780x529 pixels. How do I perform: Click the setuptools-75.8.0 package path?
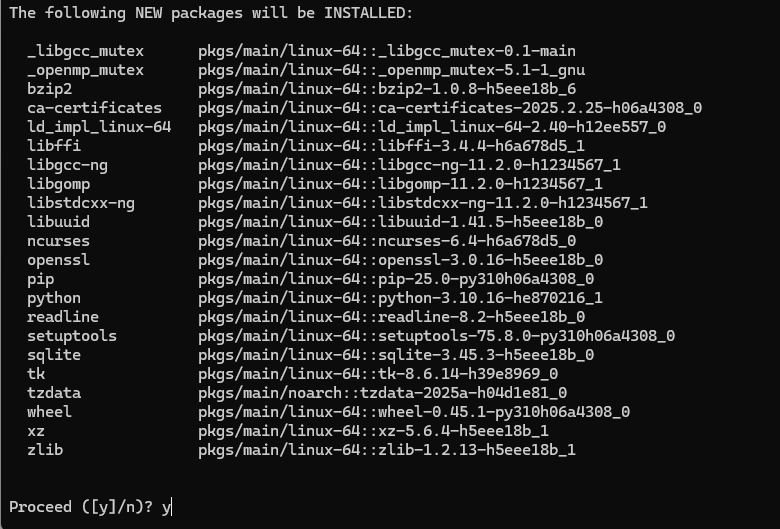(436, 336)
